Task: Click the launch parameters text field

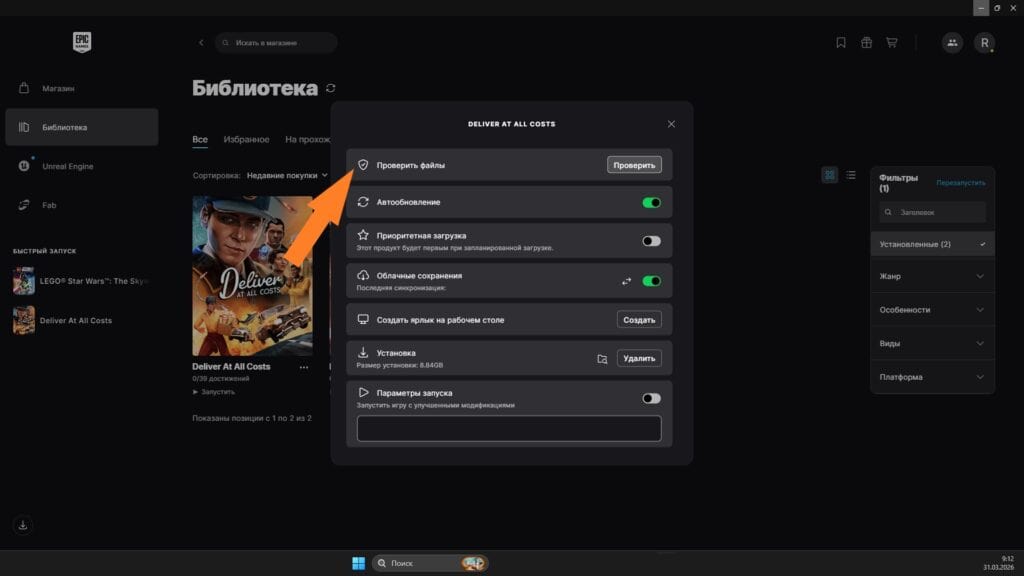Action: pyautogui.click(x=509, y=428)
